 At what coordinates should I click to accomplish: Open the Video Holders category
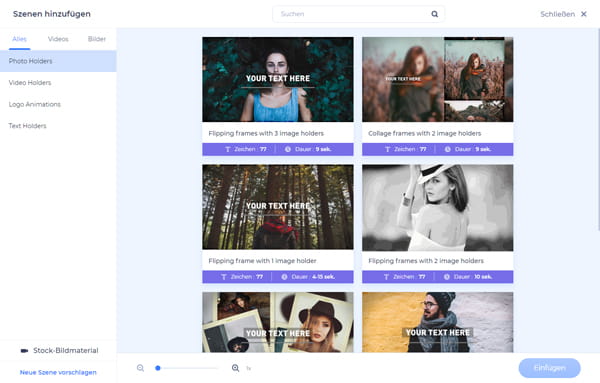pyautogui.click(x=58, y=83)
